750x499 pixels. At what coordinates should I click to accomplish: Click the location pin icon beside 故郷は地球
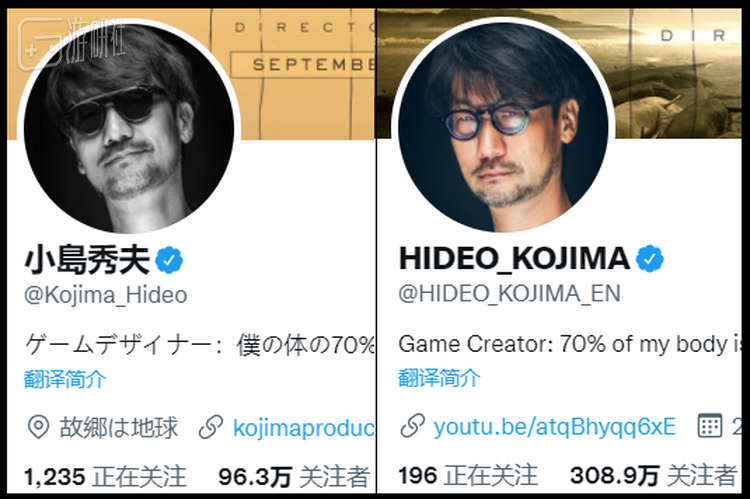[38, 427]
